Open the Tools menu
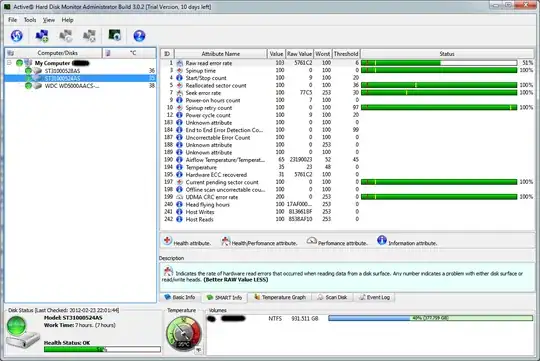Viewport: 540px width, 361px height. (30, 20)
